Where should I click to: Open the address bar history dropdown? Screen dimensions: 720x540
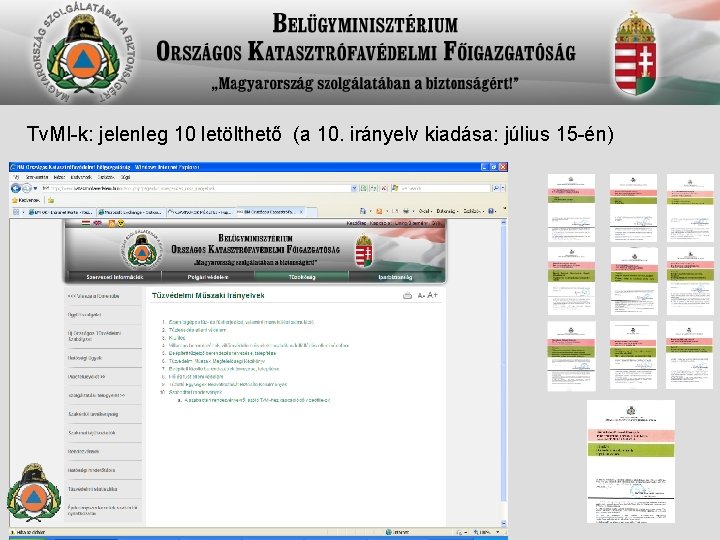pos(354,188)
